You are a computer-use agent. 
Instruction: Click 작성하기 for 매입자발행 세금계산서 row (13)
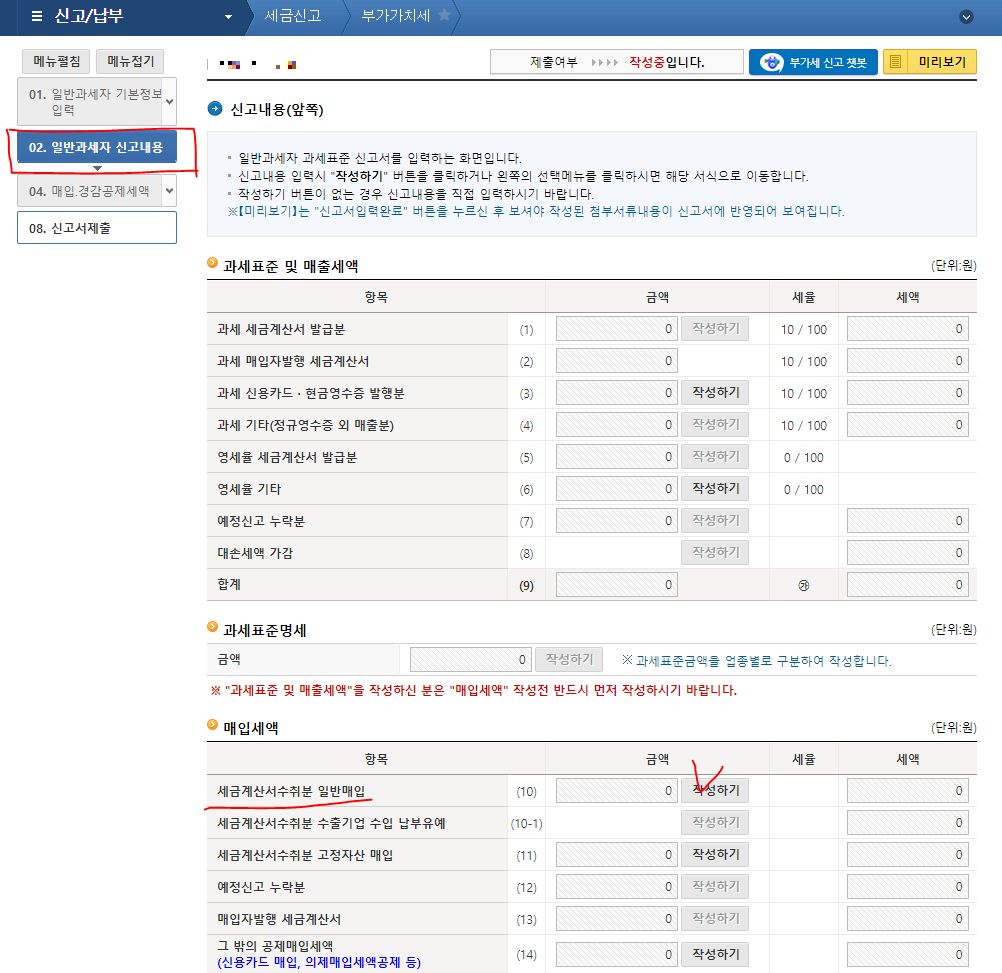pyautogui.click(x=715, y=918)
